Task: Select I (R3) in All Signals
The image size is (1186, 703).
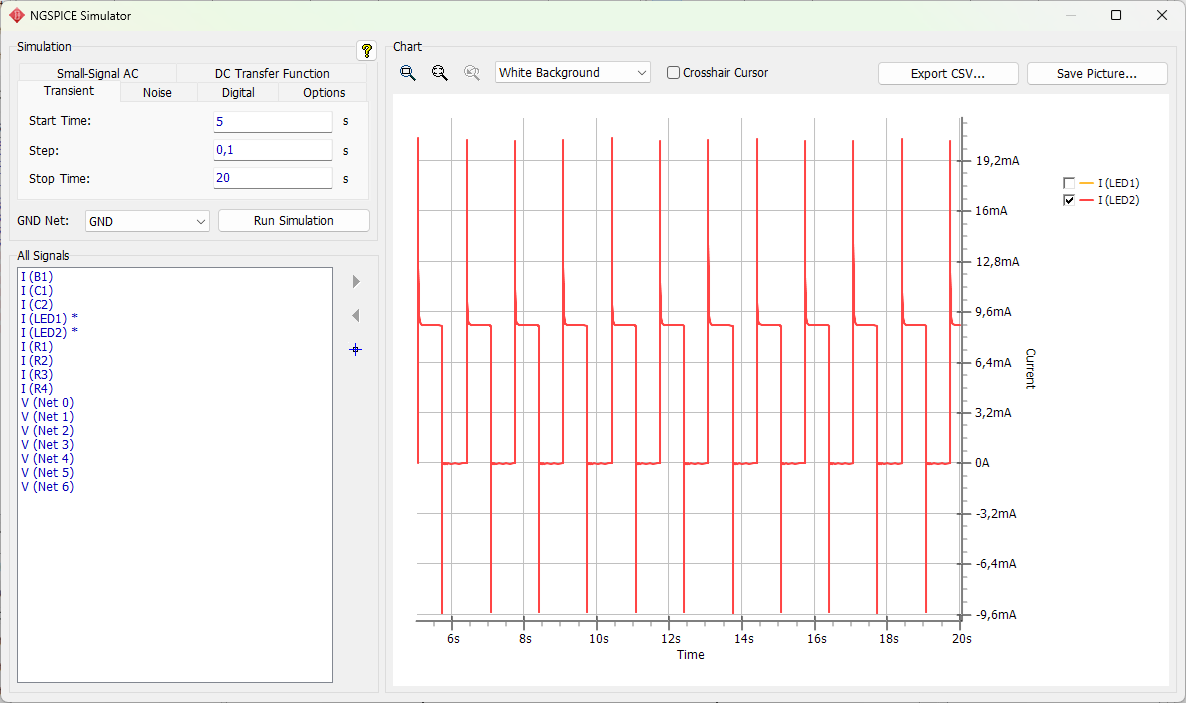Action: 37,375
